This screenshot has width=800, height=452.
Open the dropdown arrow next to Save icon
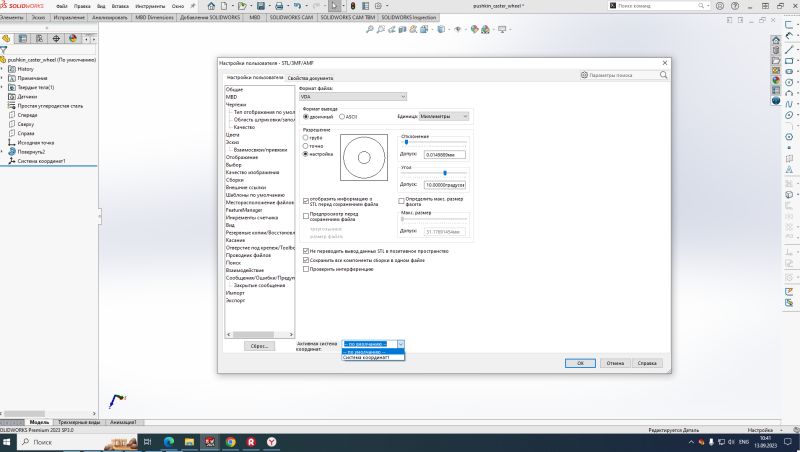pos(269,6)
